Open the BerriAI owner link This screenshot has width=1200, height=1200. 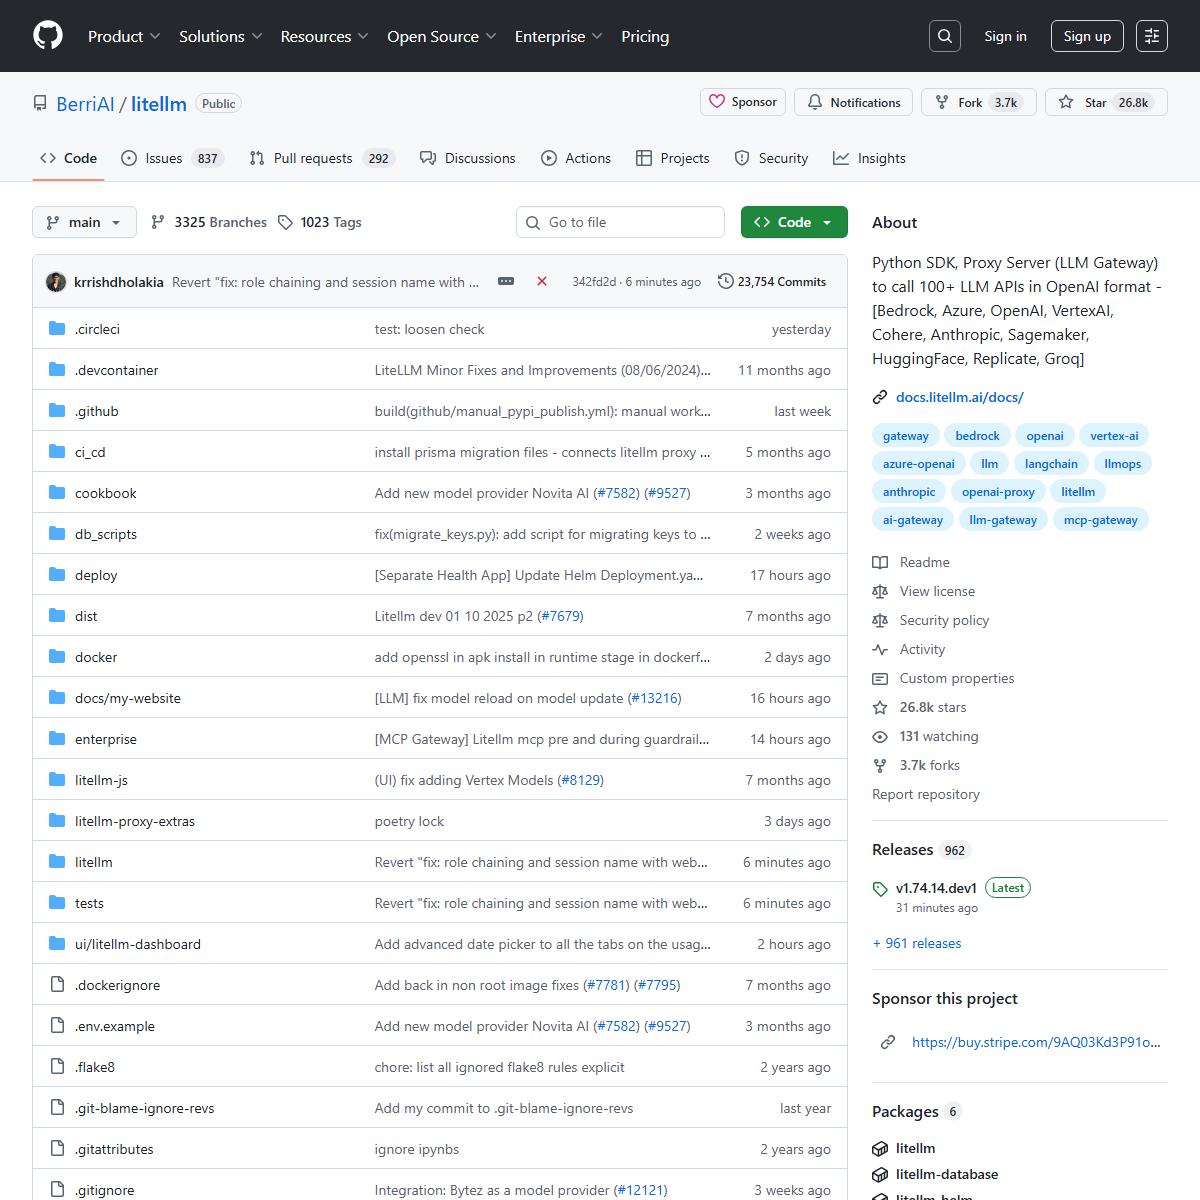coord(85,104)
